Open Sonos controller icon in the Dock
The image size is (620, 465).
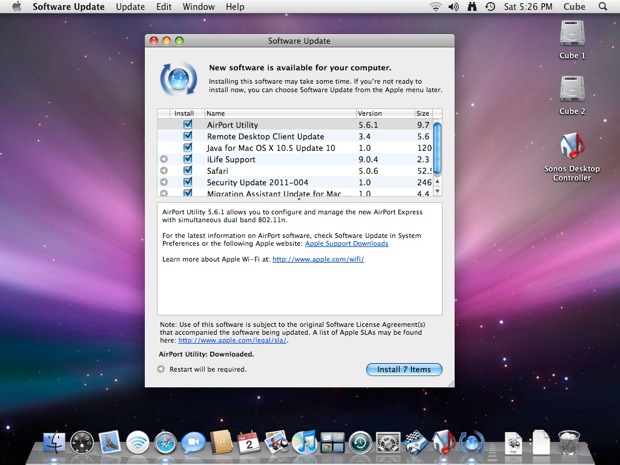click(443, 442)
